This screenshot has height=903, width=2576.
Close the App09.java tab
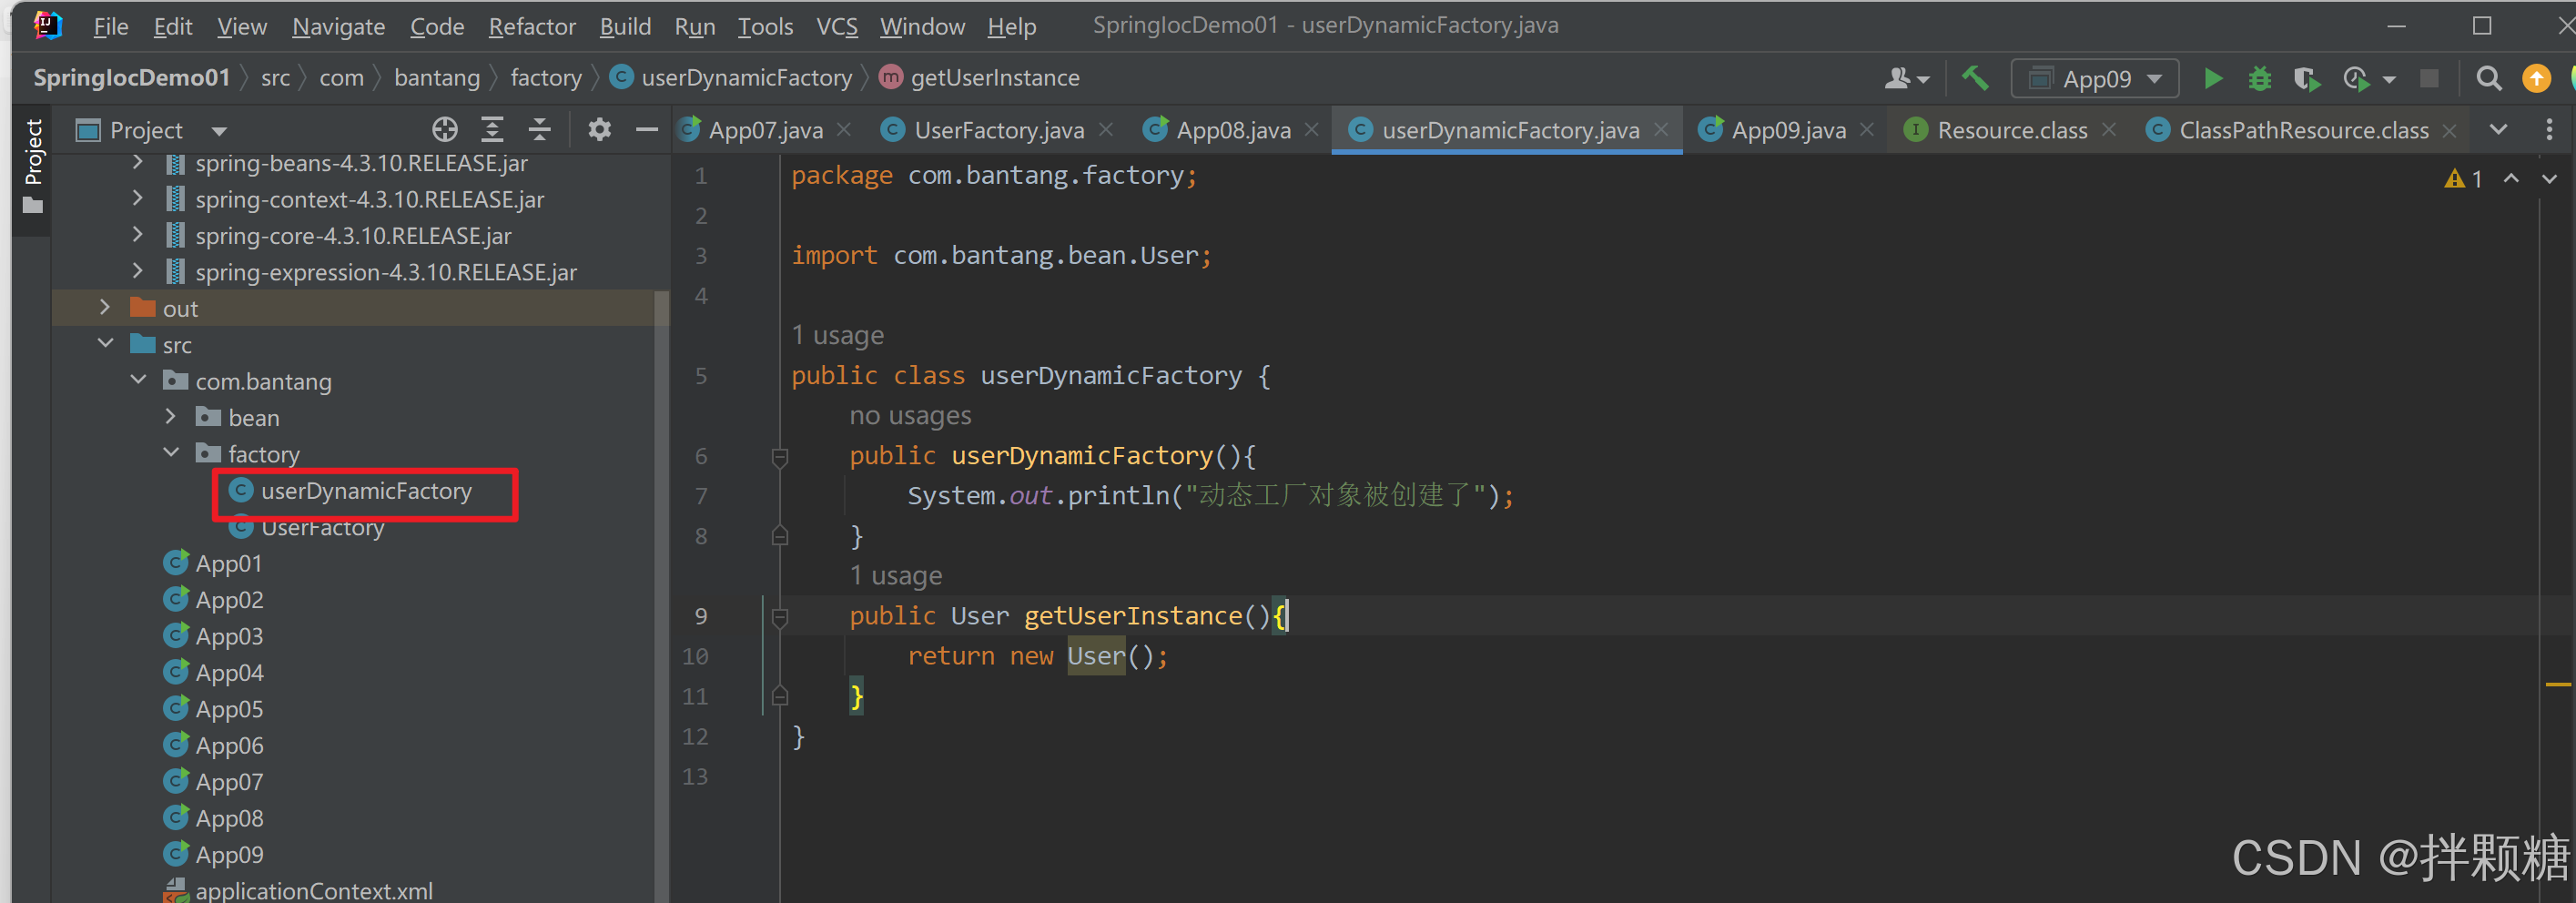[1867, 130]
